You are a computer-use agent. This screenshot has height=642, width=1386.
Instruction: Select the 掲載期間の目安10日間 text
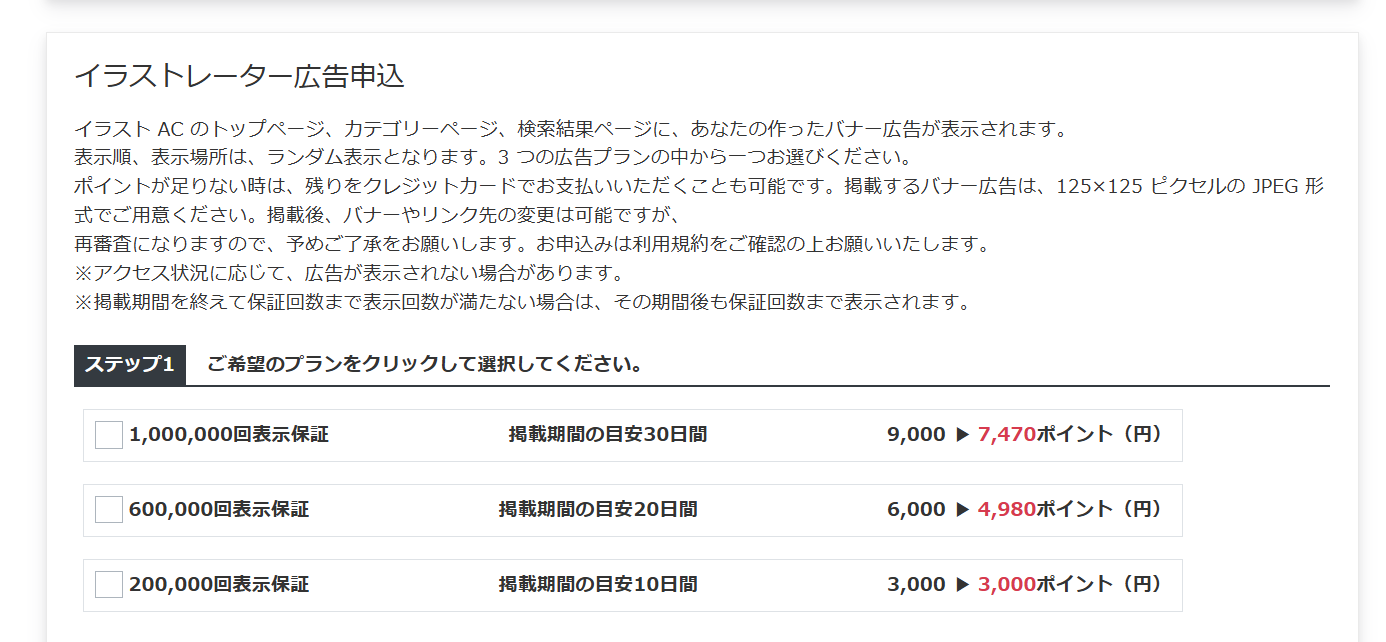click(x=598, y=585)
